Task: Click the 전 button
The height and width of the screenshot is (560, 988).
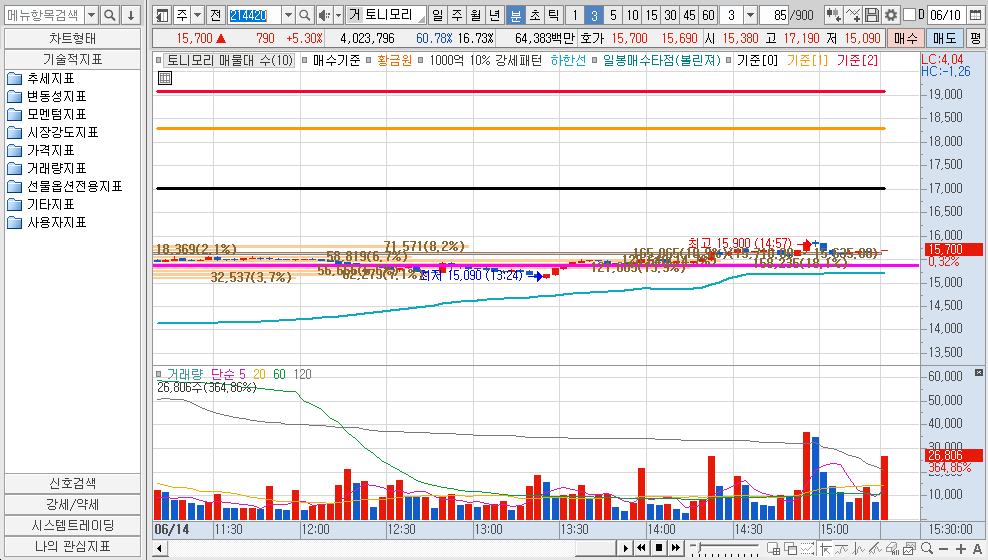Action: (x=215, y=15)
